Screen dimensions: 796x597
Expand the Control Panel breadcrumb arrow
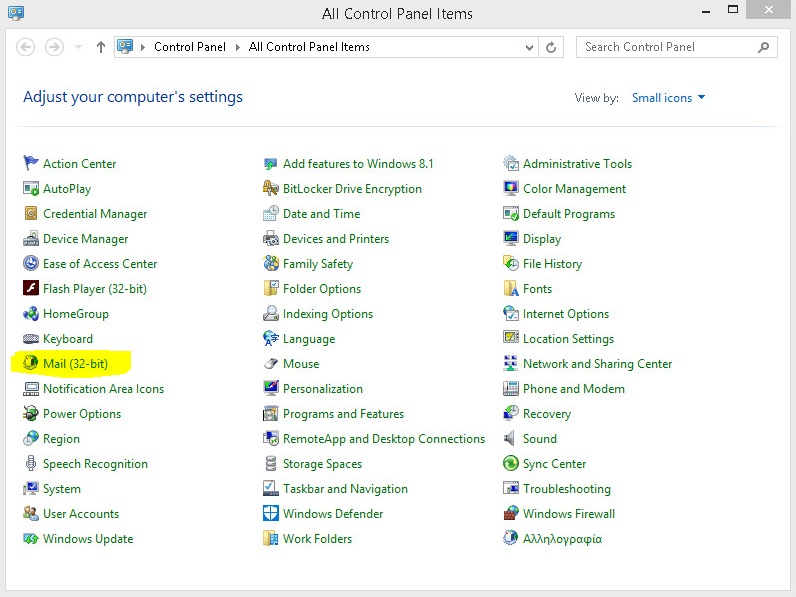[x=238, y=47]
